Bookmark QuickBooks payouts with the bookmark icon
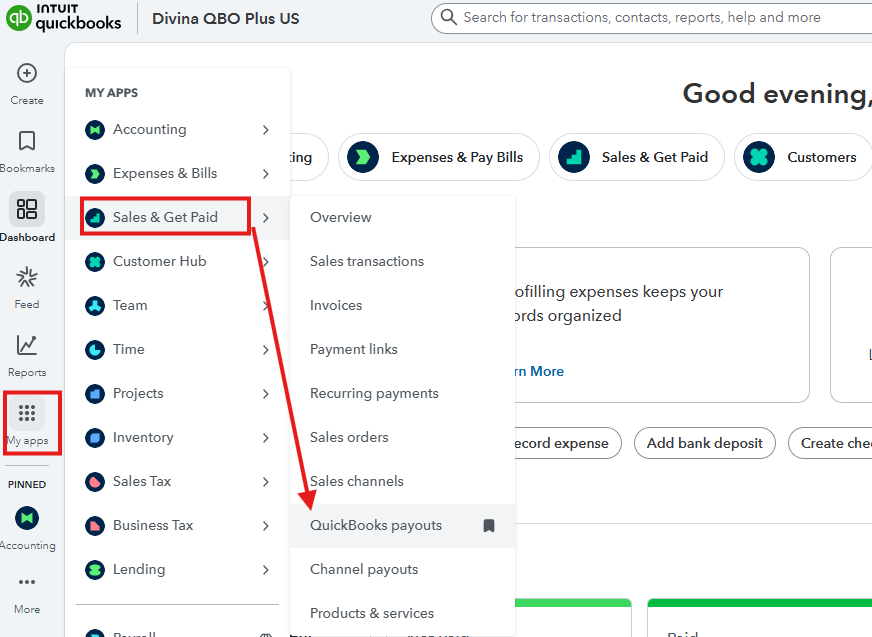Image resolution: width=872 pixels, height=637 pixels. [x=489, y=526]
